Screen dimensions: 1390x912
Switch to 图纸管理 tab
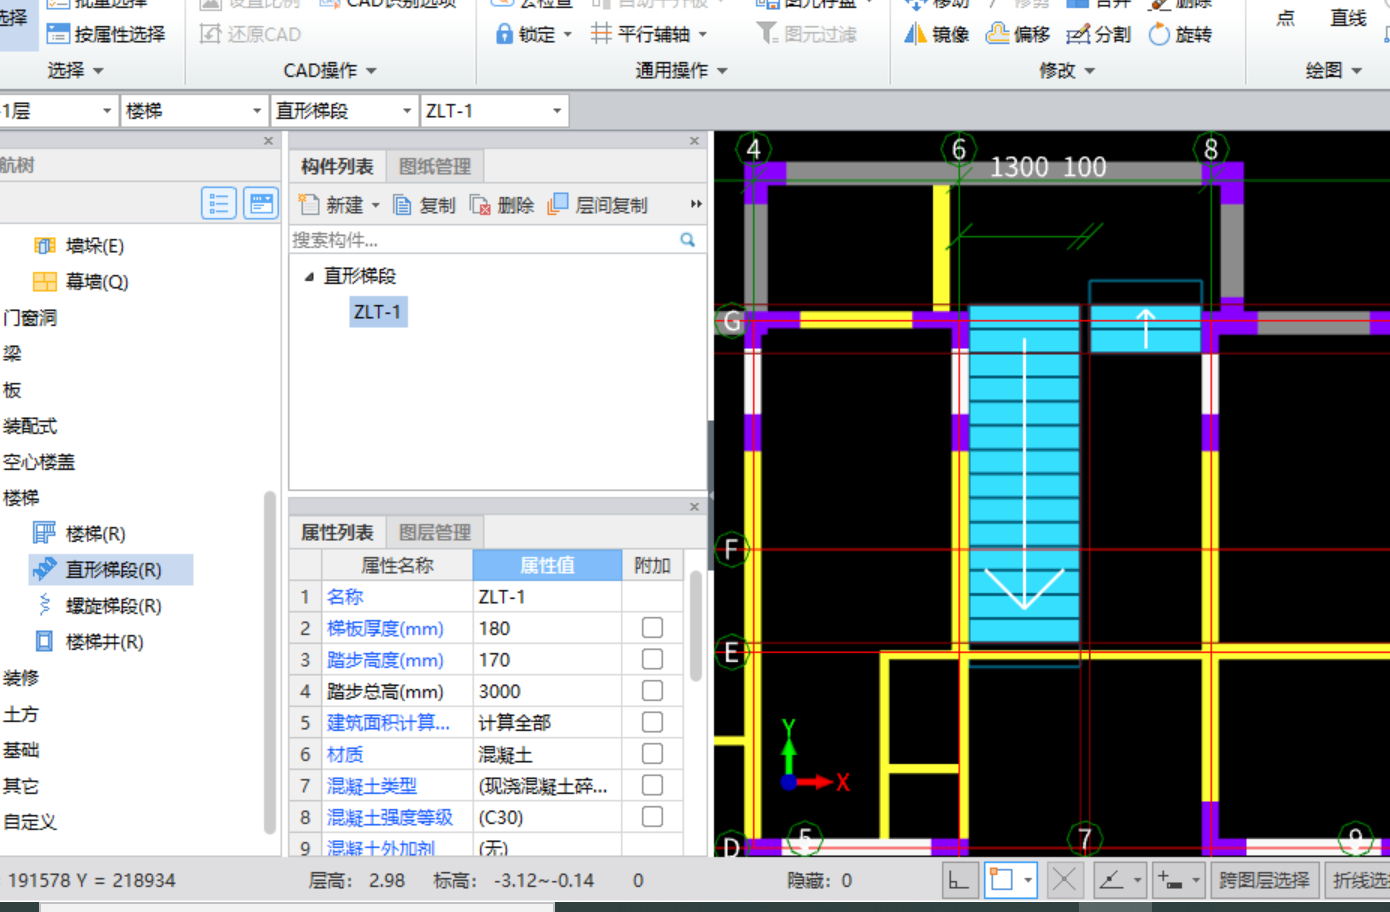coord(434,166)
